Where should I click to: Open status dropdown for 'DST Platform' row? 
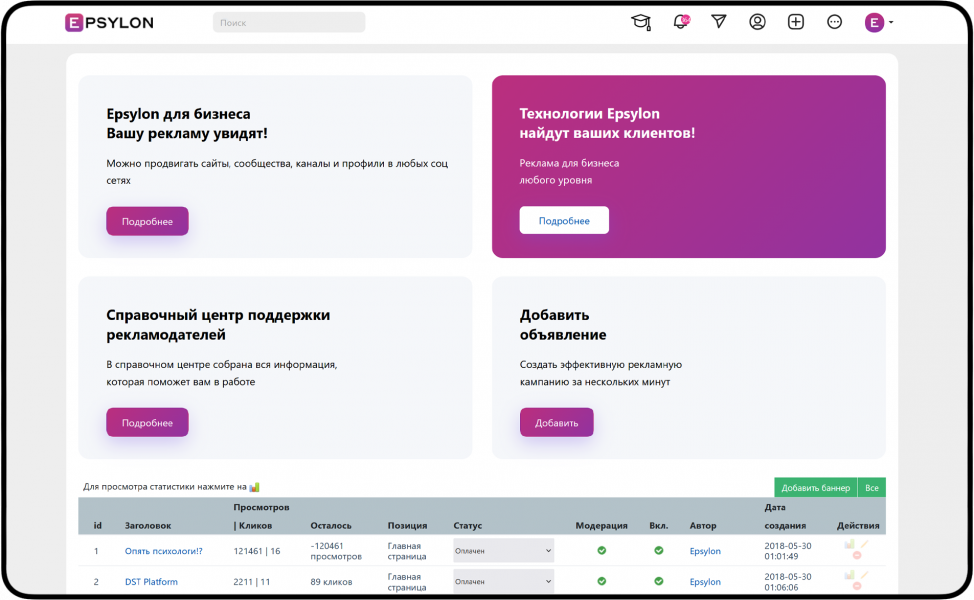pyautogui.click(x=503, y=582)
